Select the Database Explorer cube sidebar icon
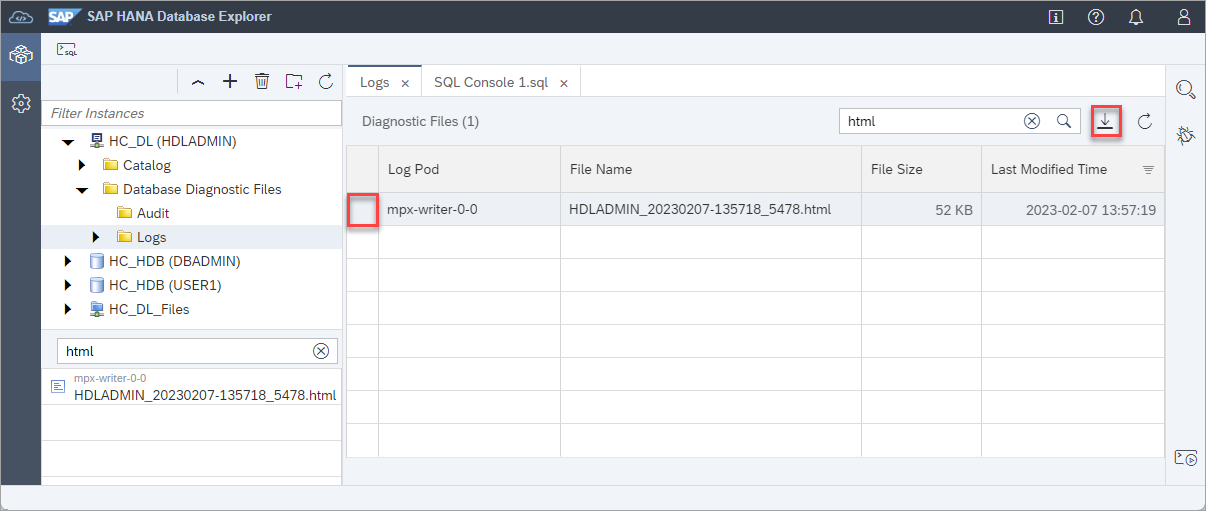 20,56
